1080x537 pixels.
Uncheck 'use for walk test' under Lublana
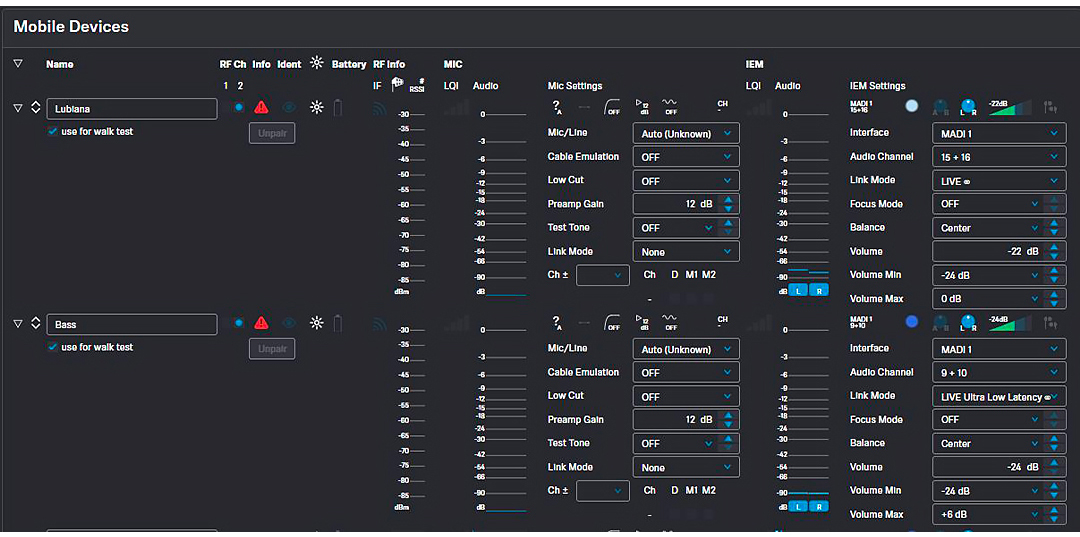pyautogui.click(x=53, y=132)
